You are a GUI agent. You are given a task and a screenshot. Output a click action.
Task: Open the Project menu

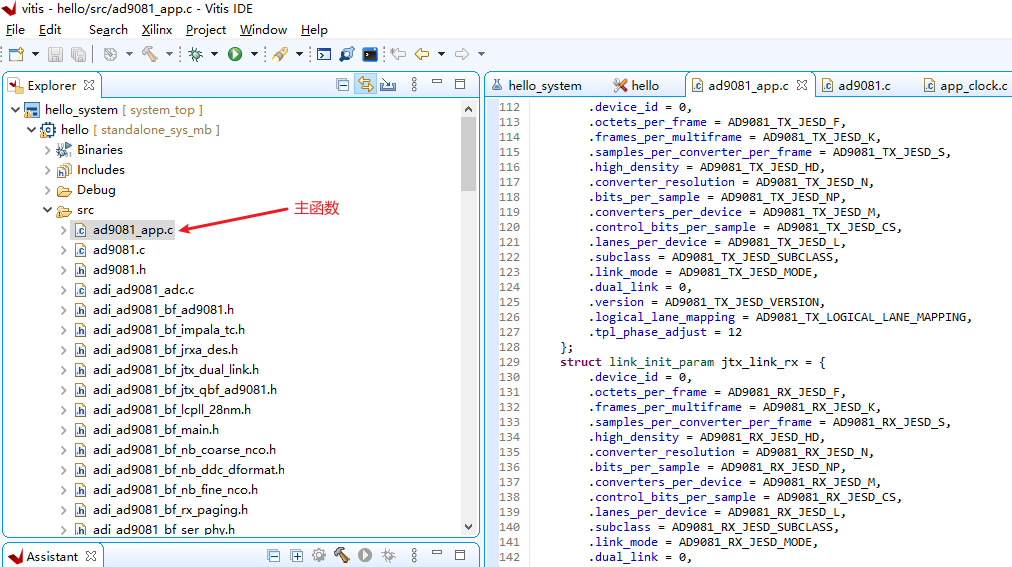(x=206, y=30)
